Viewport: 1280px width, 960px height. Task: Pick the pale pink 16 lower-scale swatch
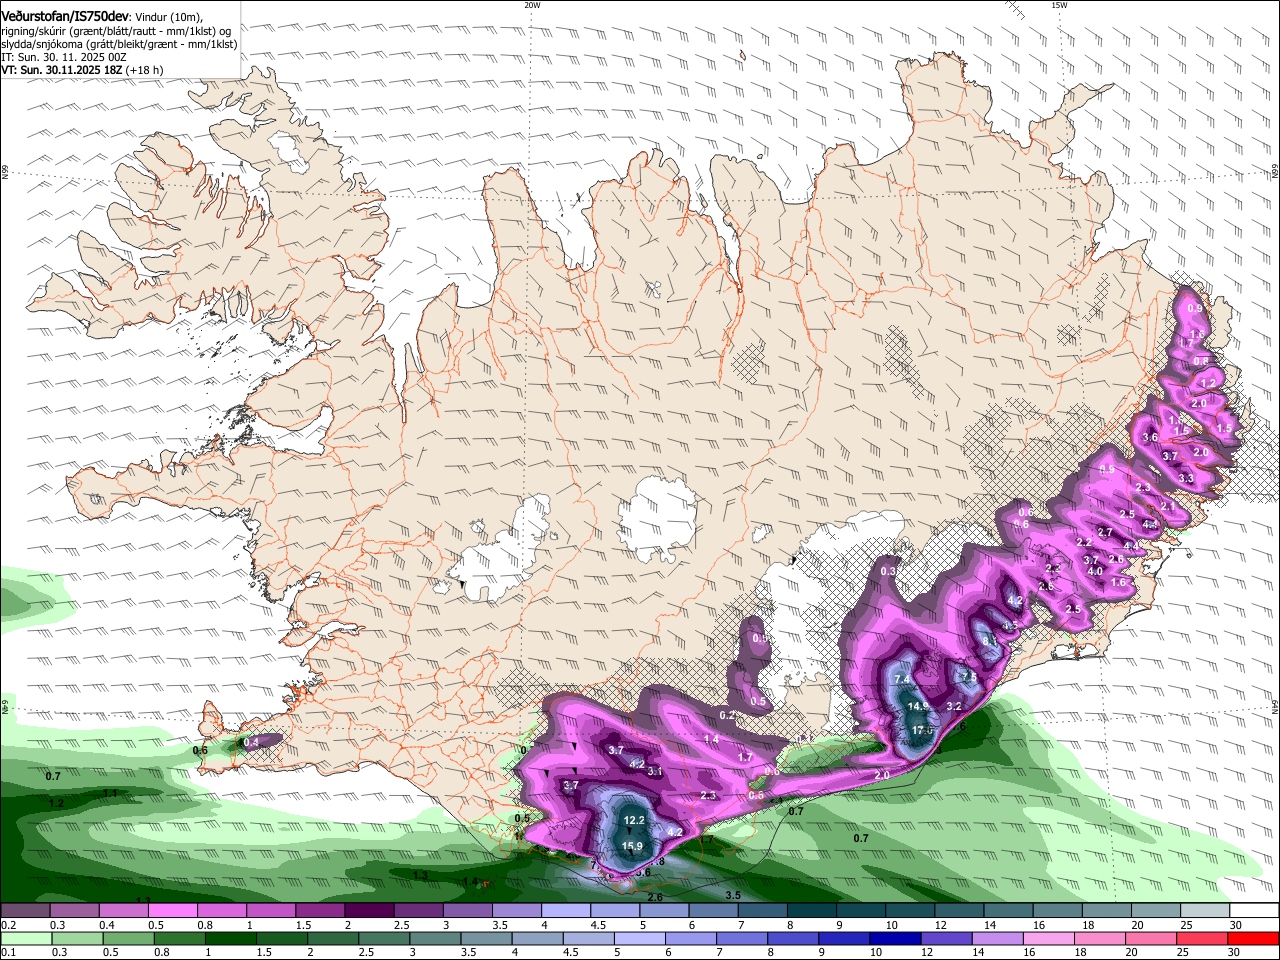click(x=1048, y=939)
